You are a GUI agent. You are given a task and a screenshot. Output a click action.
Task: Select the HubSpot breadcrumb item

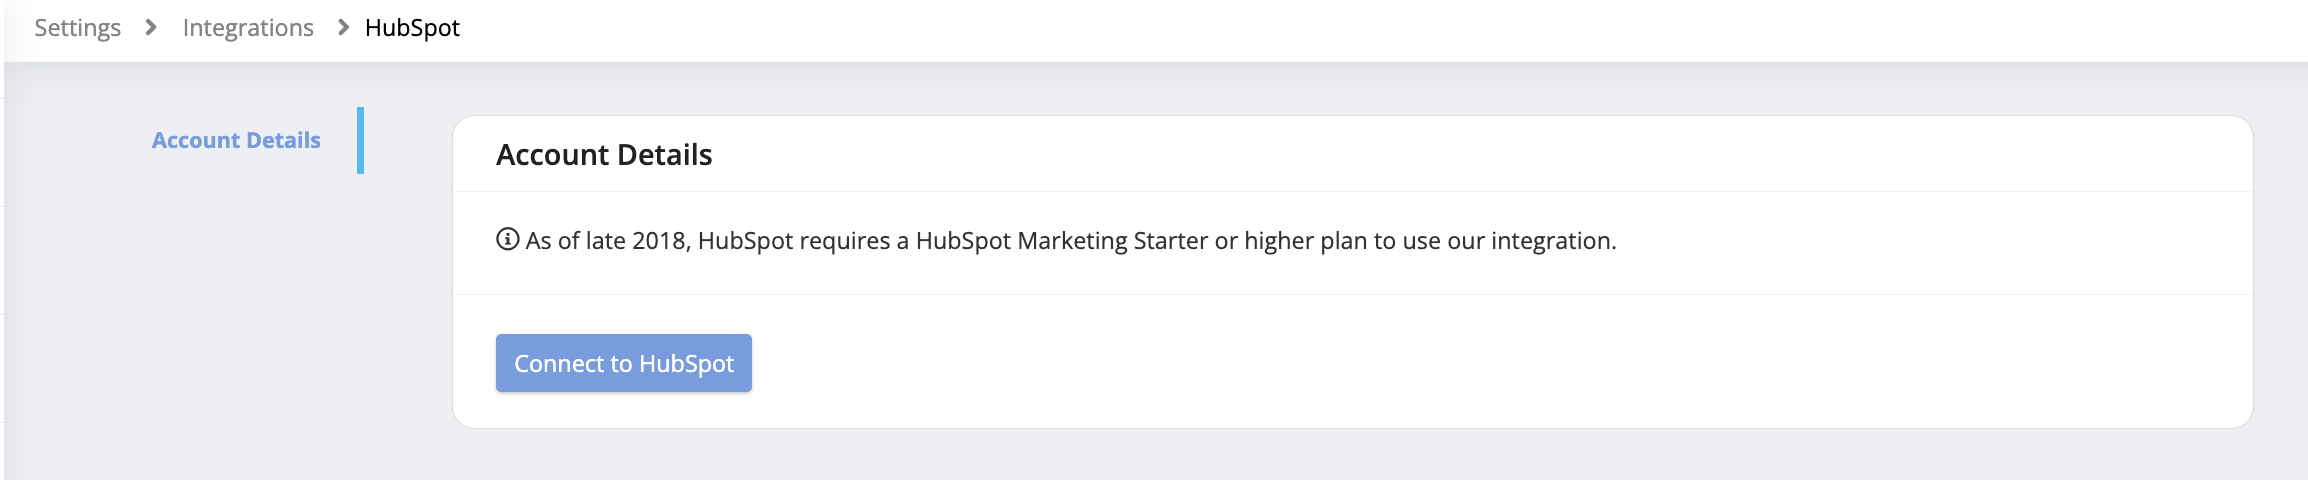pos(412,28)
